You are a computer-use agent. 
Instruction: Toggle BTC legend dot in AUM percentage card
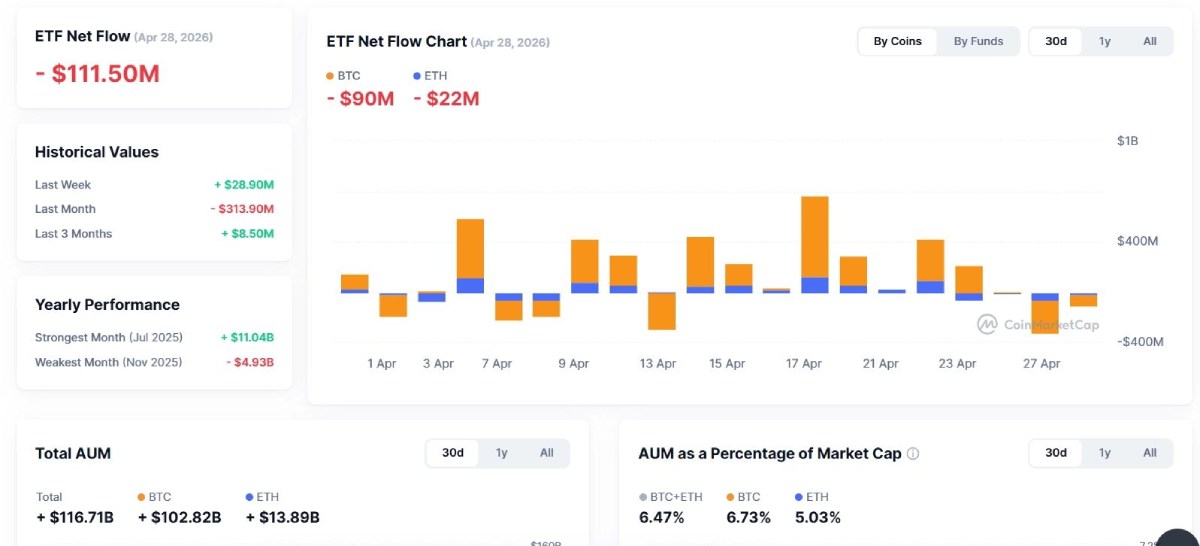[730, 497]
